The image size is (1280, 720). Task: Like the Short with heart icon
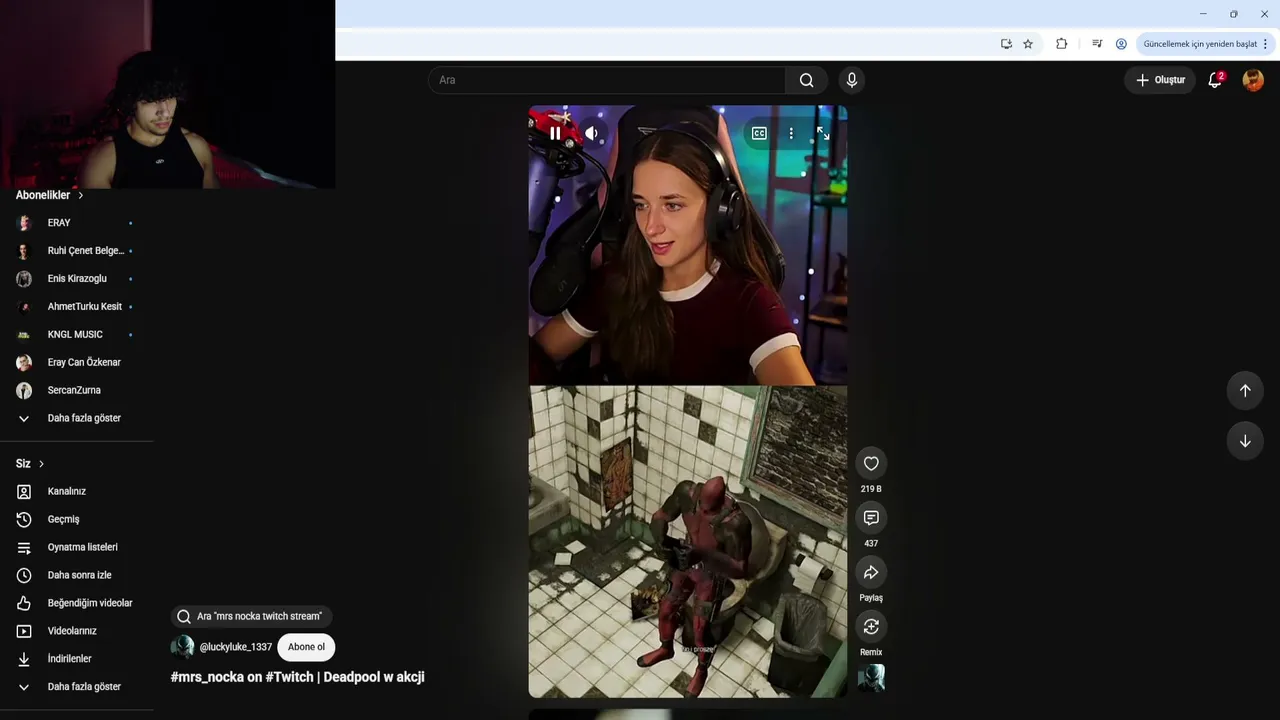[x=871, y=463]
